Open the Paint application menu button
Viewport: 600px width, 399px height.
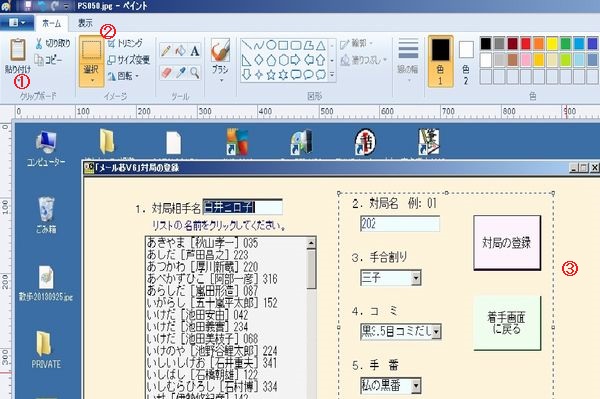[16, 23]
